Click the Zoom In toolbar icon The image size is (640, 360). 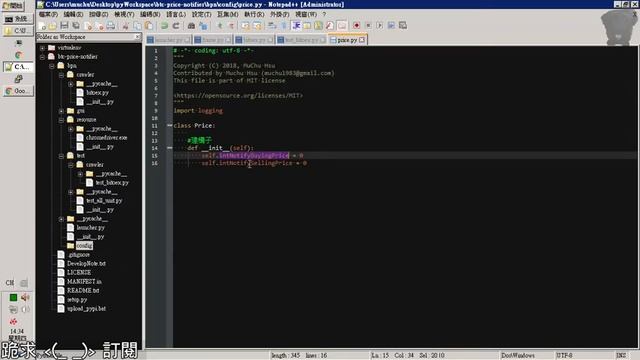[220, 26]
